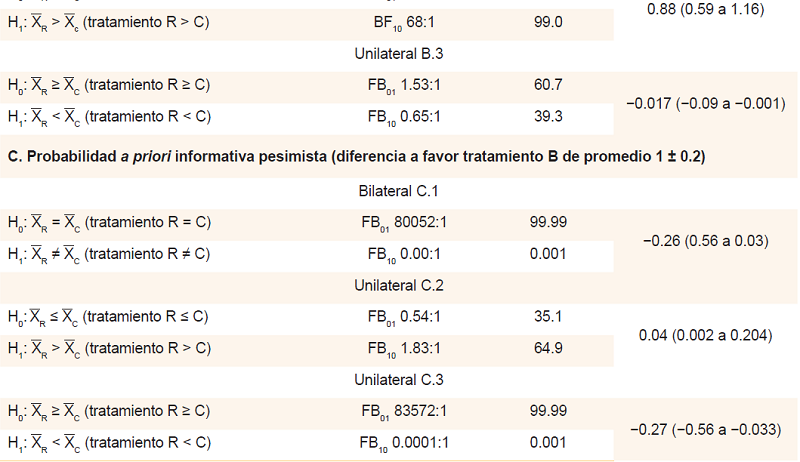Click the FB01 80052:1 cell

click(405, 221)
